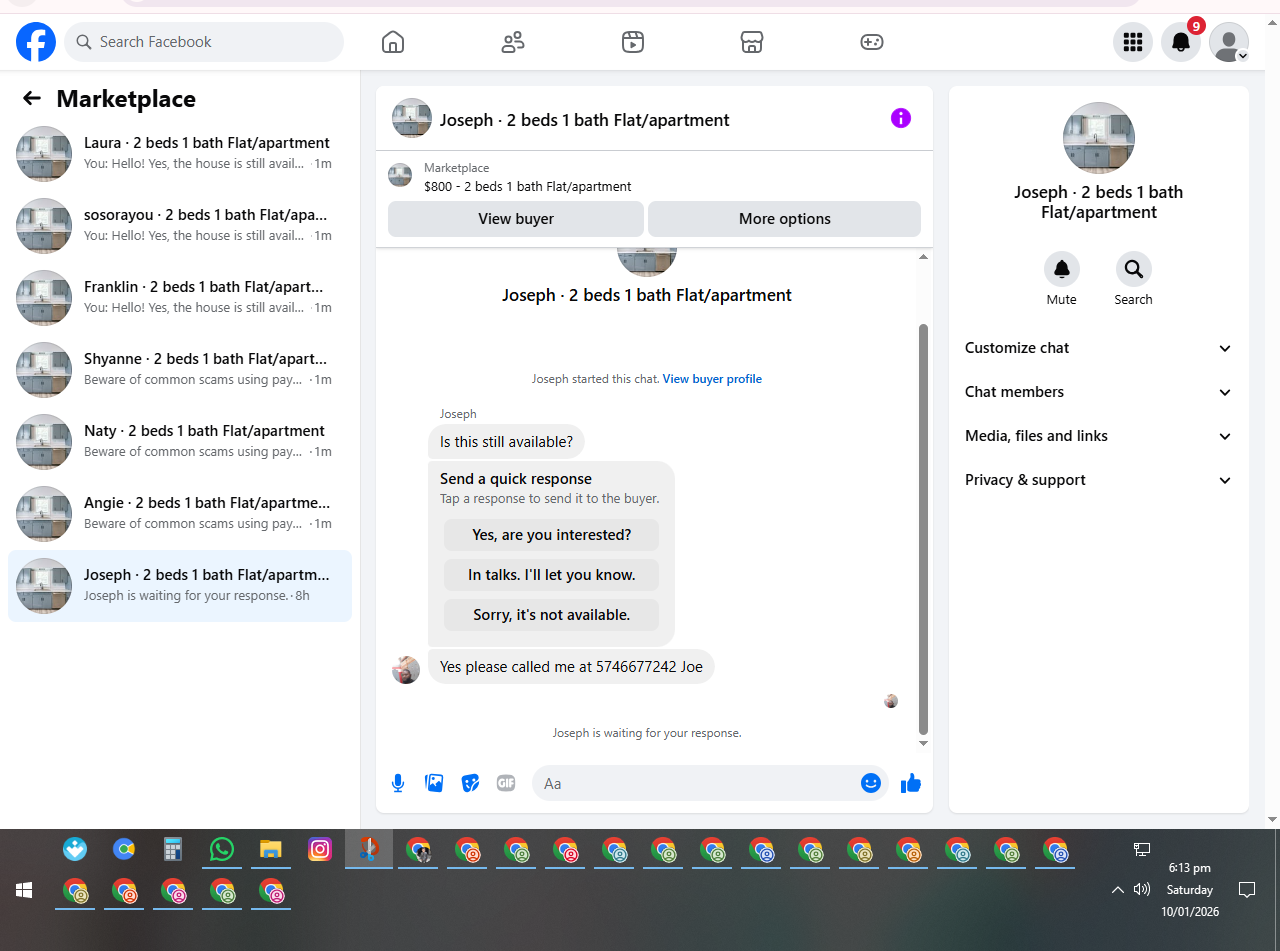Click the Search Facebook field
This screenshot has width=1280, height=951.
click(x=204, y=42)
